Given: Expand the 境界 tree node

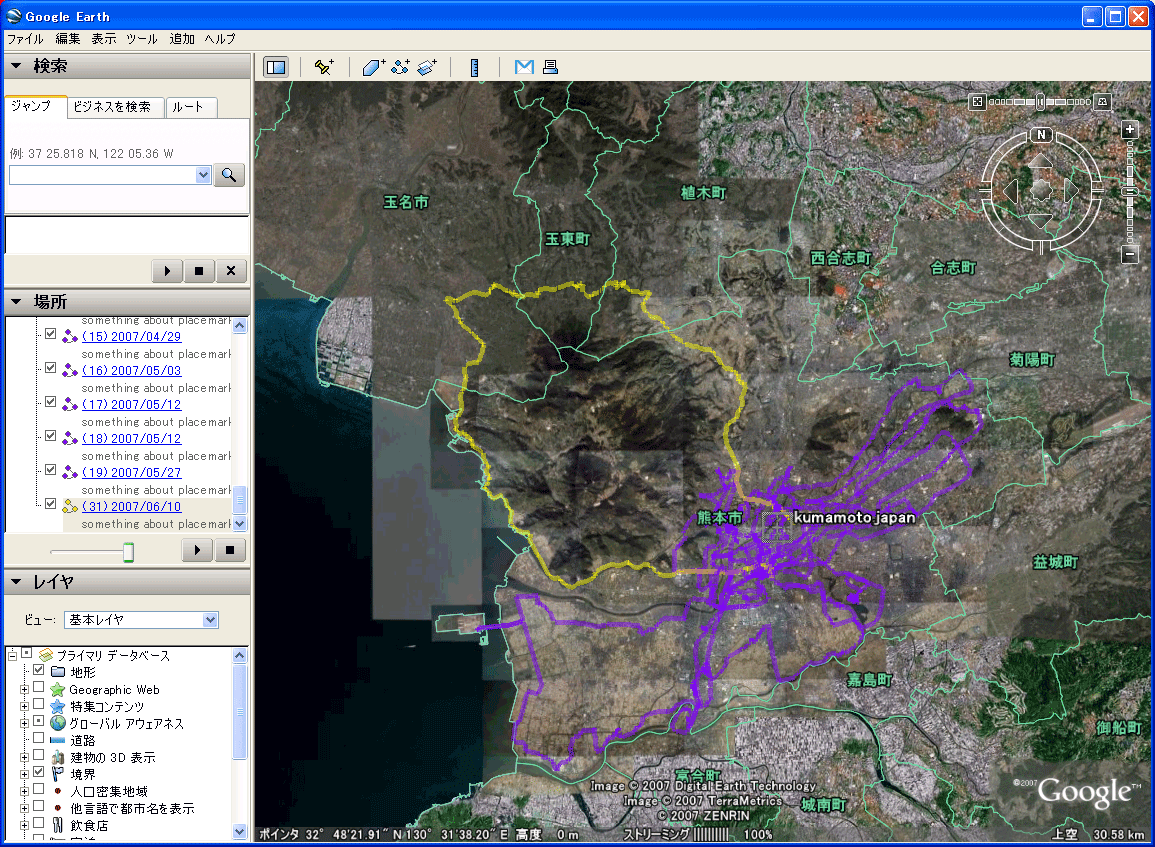Looking at the screenshot, I should [24, 774].
